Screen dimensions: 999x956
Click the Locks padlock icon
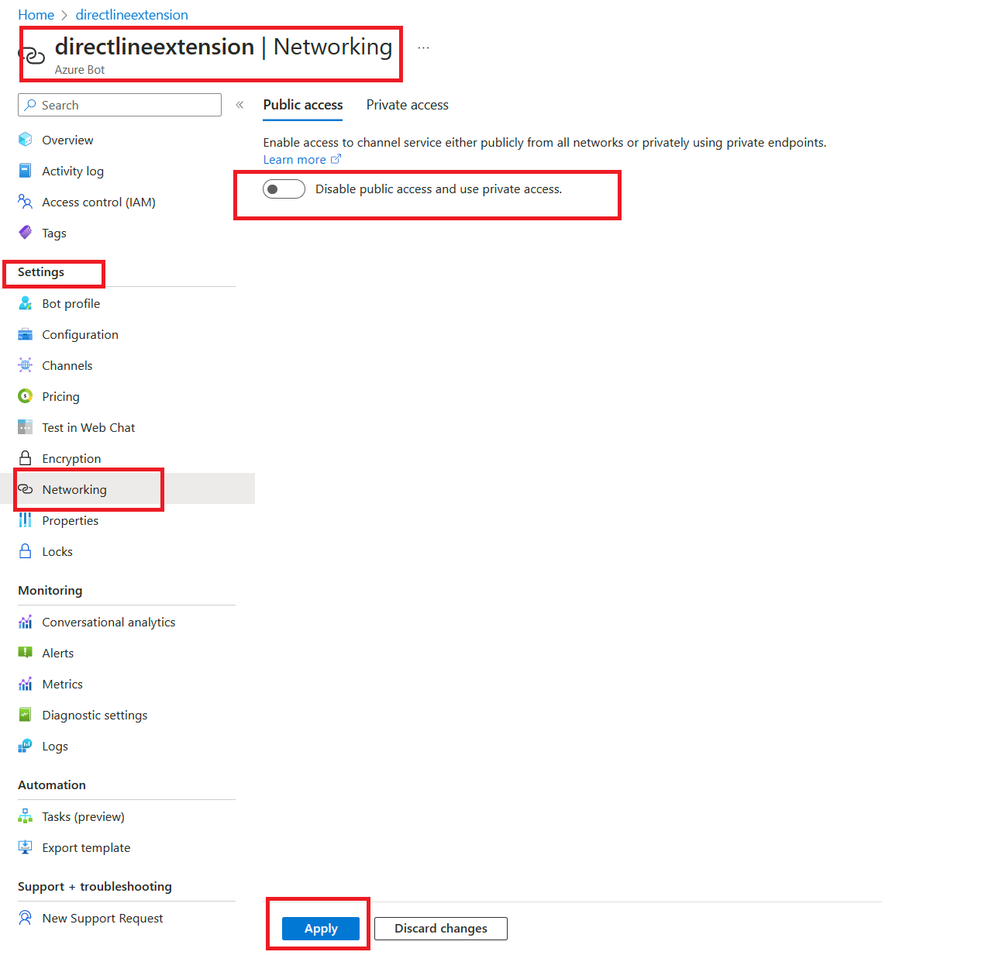(25, 551)
